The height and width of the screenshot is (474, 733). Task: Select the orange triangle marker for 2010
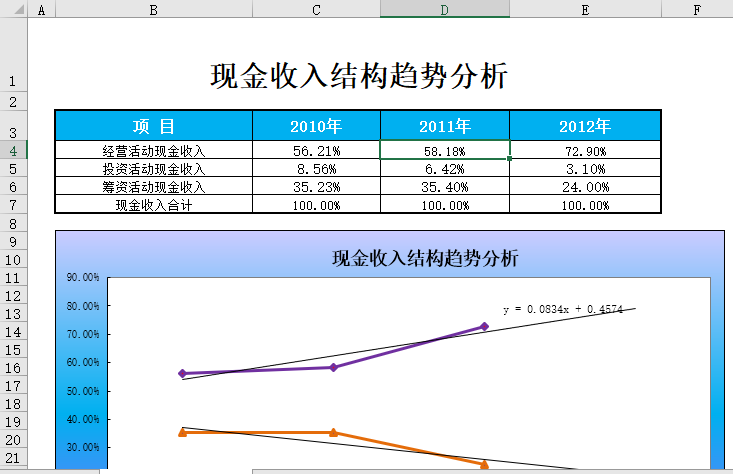[182, 432]
